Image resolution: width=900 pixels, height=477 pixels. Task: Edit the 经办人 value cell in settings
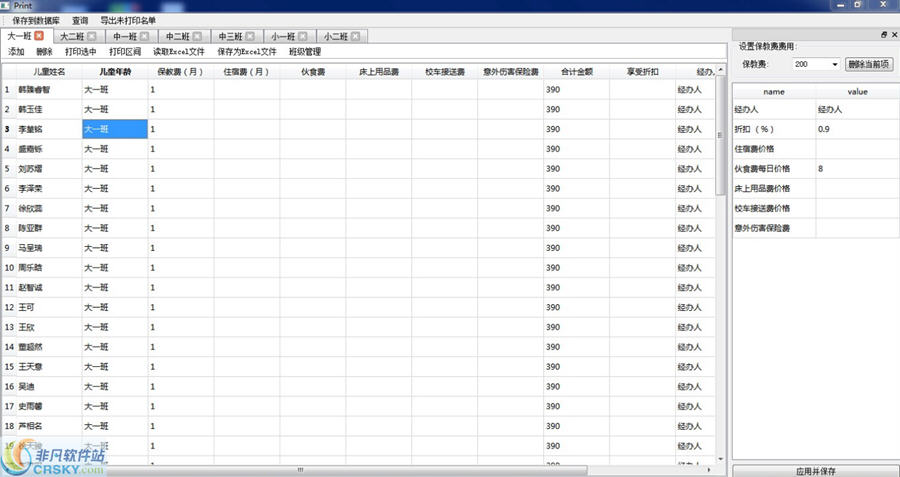point(858,109)
